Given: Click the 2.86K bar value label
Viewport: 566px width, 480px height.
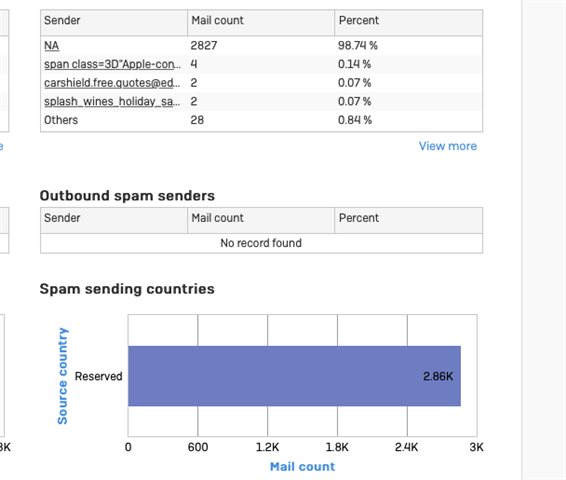Looking at the screenshot, I should (x=438, y=376).
